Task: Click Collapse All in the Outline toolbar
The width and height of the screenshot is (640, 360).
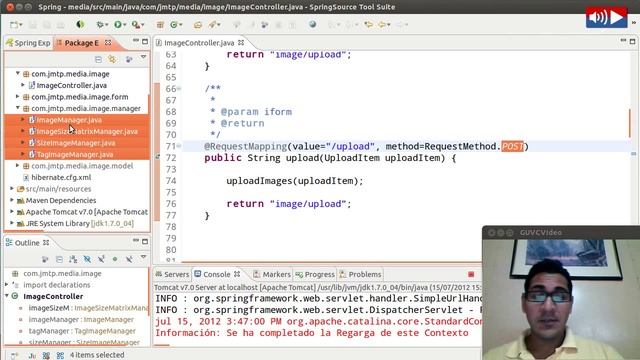Action: pyautogui.click(x=59, y=259)
